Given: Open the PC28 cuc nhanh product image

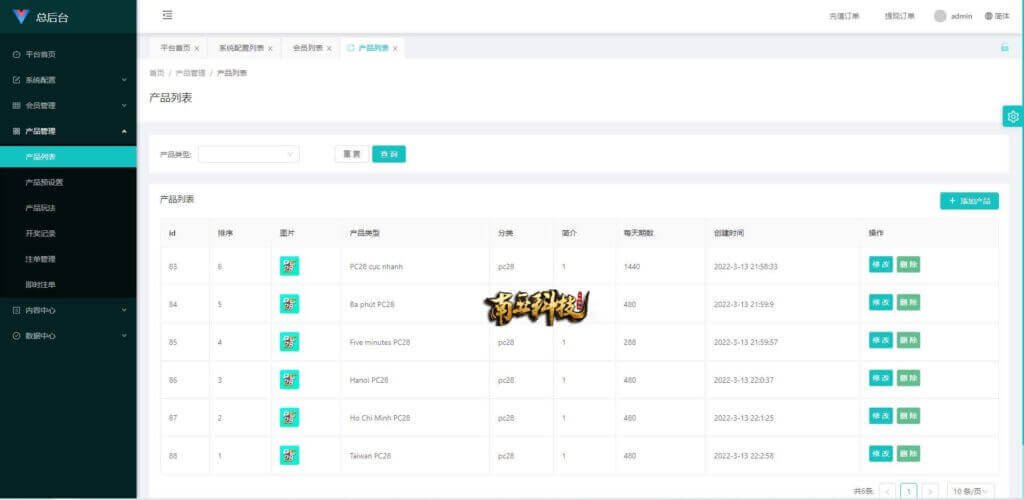Looking at the screenshot, I should 289,266.
